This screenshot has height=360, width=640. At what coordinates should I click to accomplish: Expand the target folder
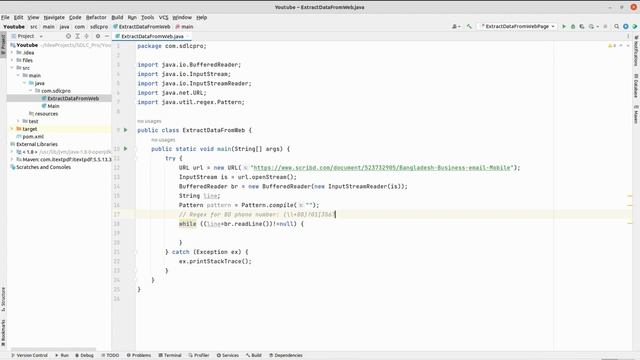[x=12, y=129]
